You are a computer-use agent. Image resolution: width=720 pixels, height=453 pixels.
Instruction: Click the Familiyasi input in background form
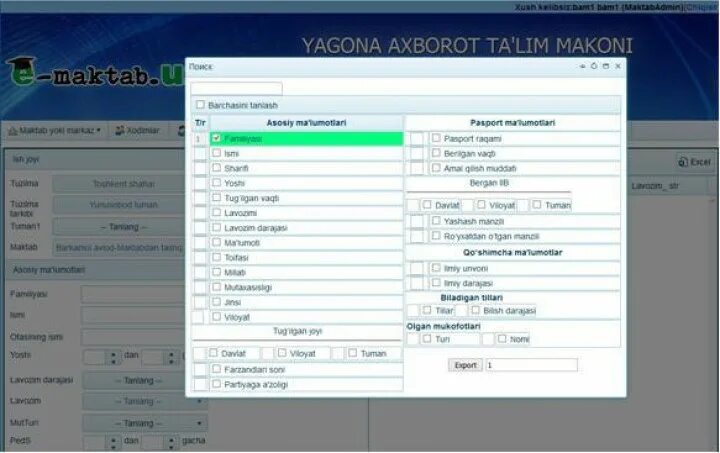coord(134,294)
